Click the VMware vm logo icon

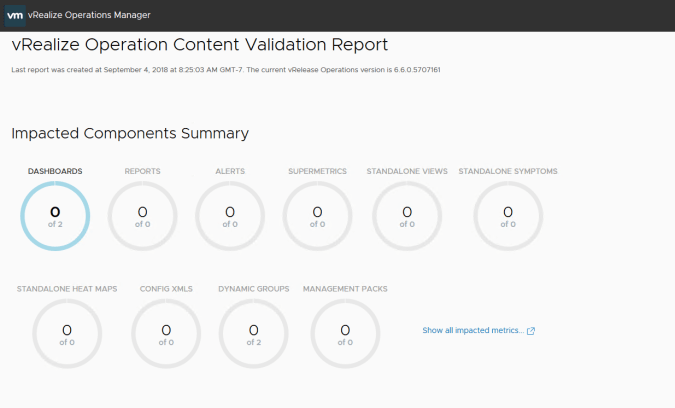15,15
